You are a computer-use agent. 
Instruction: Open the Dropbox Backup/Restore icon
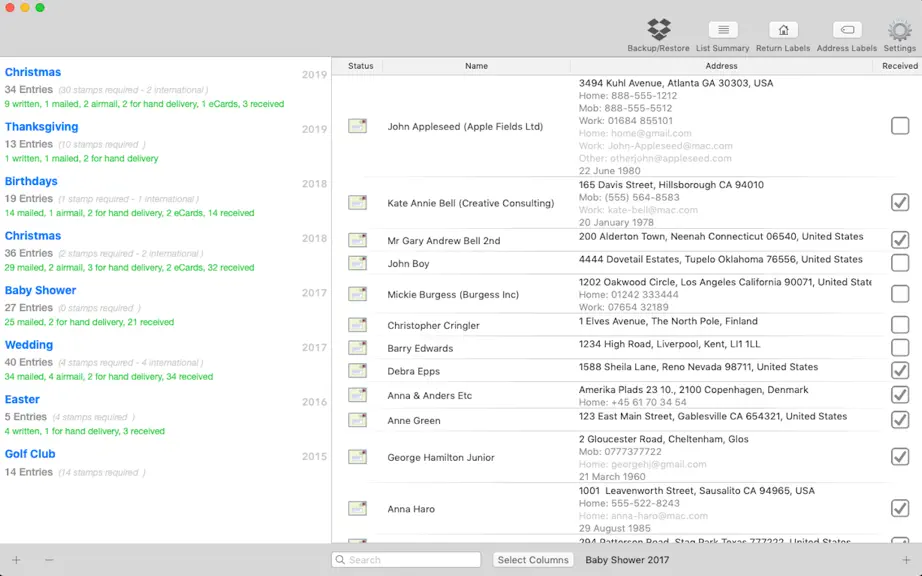tap(659, 29)
